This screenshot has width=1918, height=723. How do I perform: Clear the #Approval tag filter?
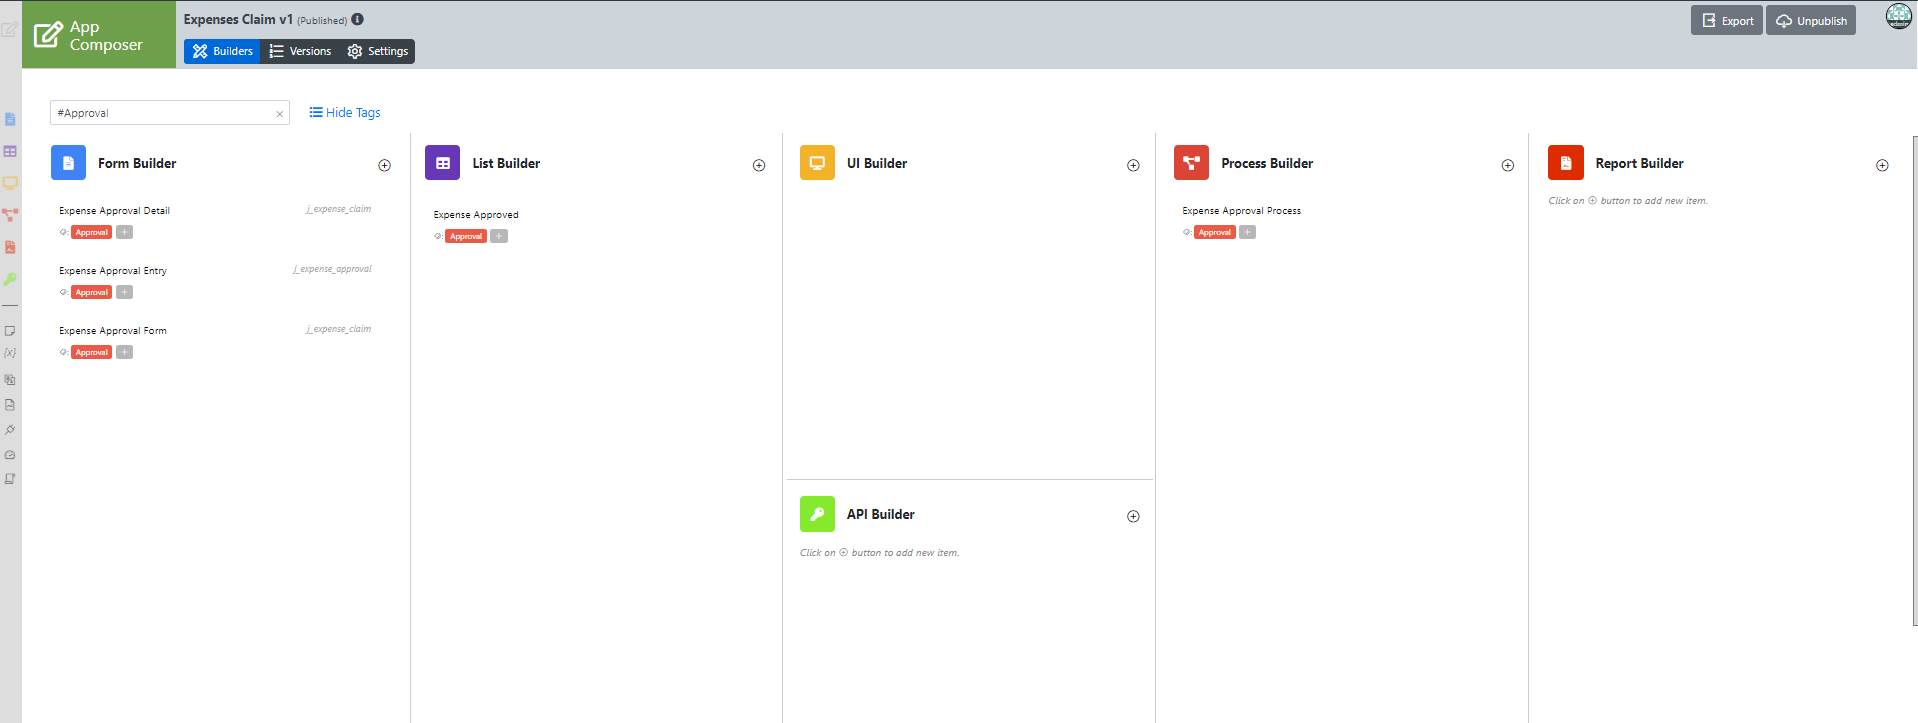pyautogui.click(x=280, y=114)
